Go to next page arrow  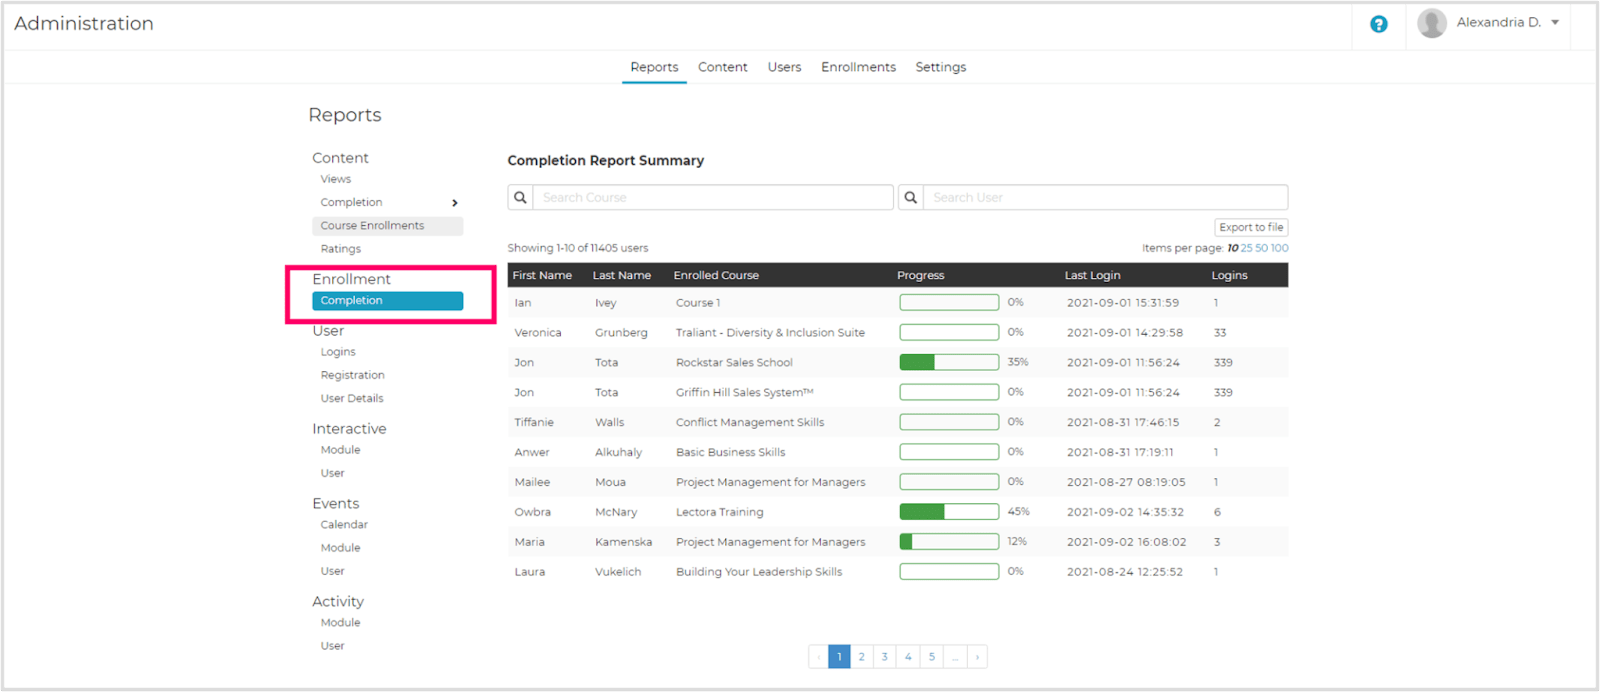[977, 657]
